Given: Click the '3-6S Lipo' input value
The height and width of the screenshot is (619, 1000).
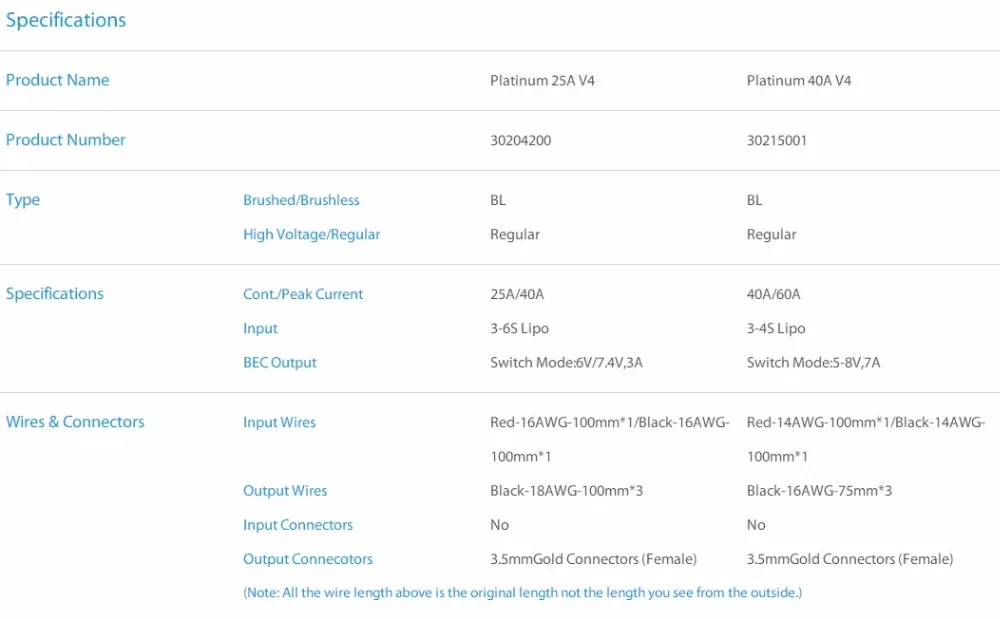Looking at the screenshot, I should [x=519, y=329].
